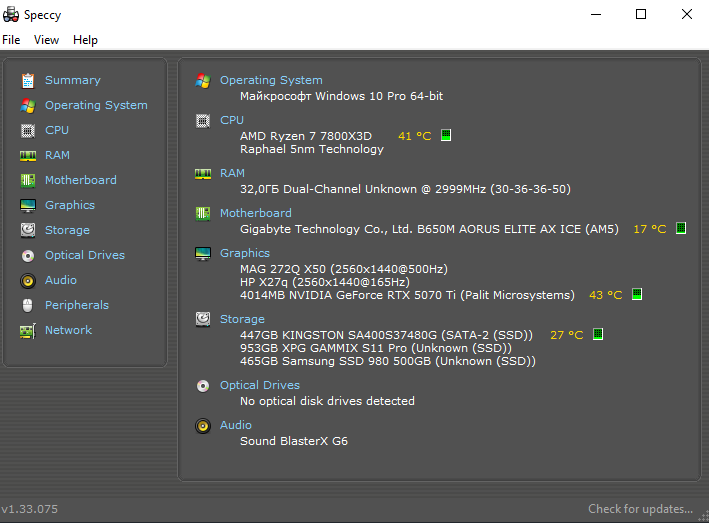Click the CPU chip icon in sidebar
This screenshot has width=709, height=523.
[x=28, y=131]
